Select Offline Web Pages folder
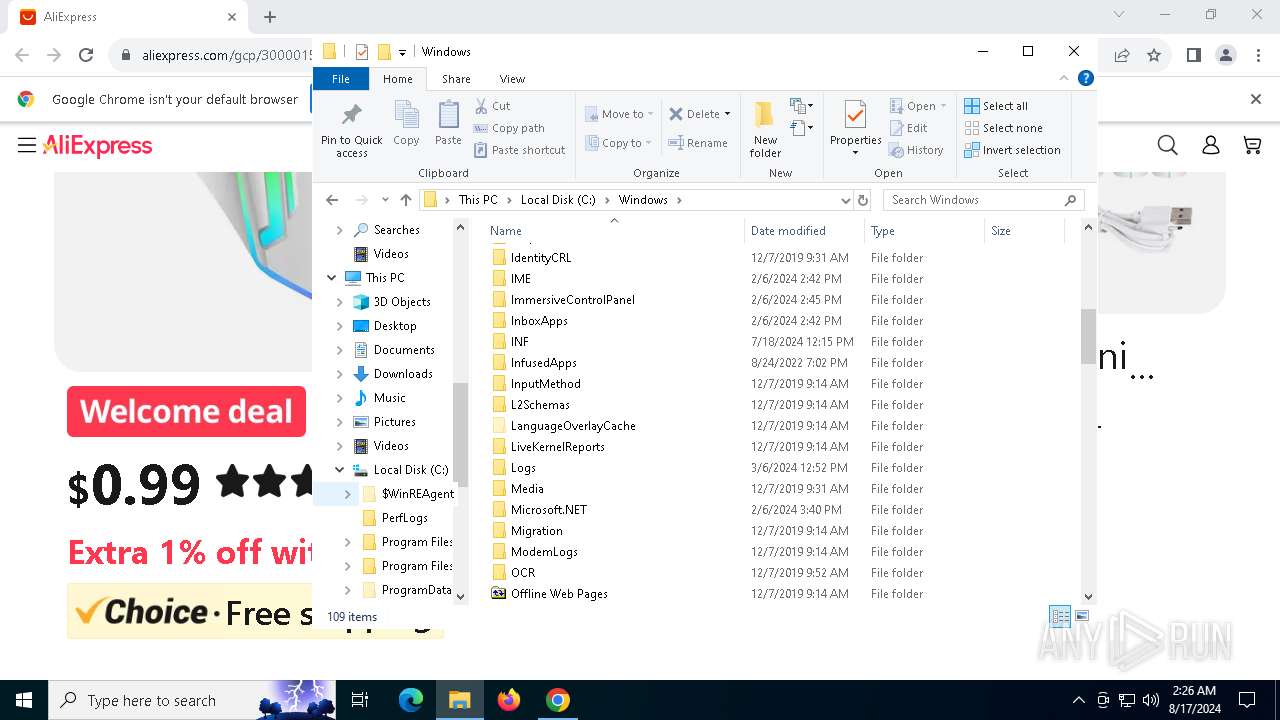 pos(559,594)
